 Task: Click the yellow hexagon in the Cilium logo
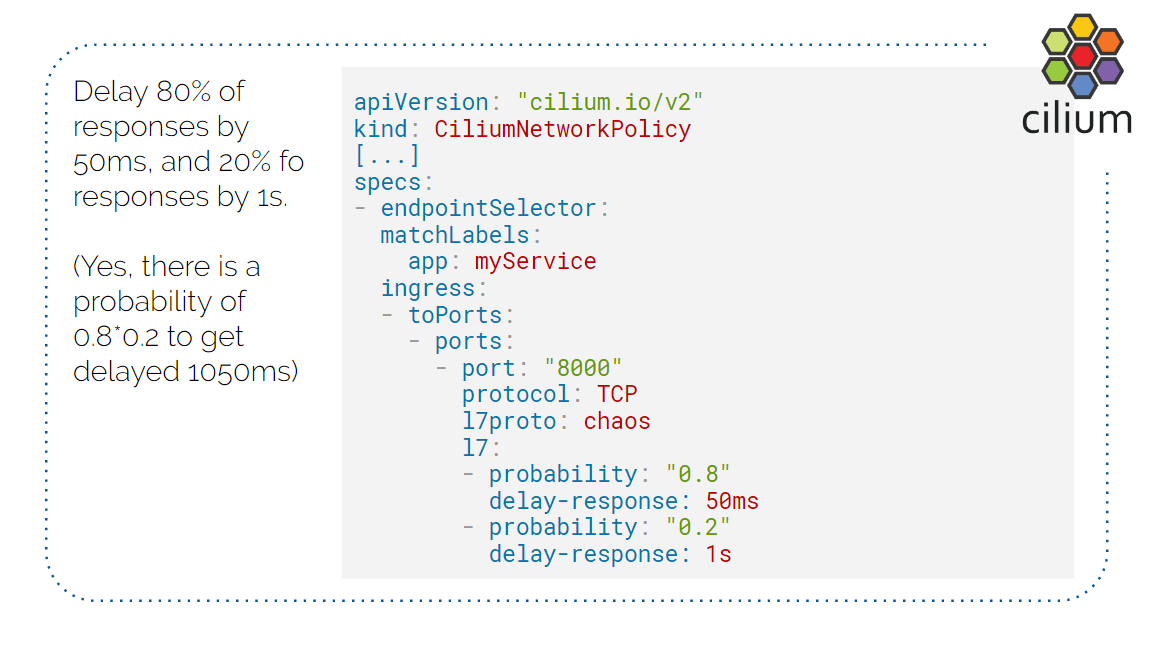[x=1082, y=28]
